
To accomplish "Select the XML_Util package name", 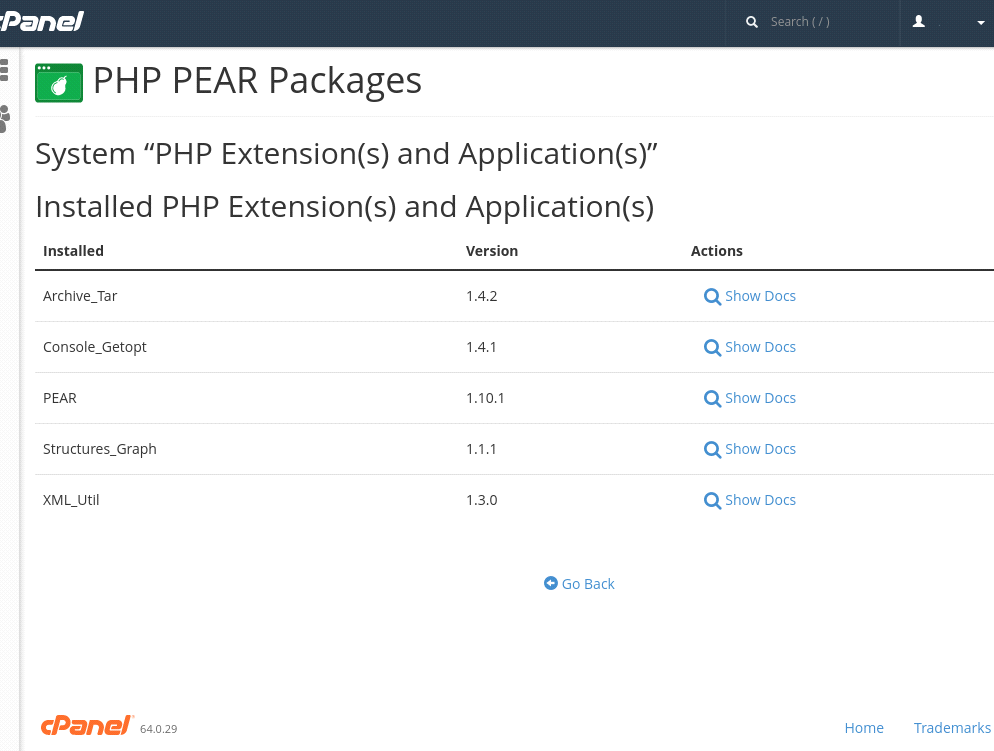I will (x=71, y=500).
